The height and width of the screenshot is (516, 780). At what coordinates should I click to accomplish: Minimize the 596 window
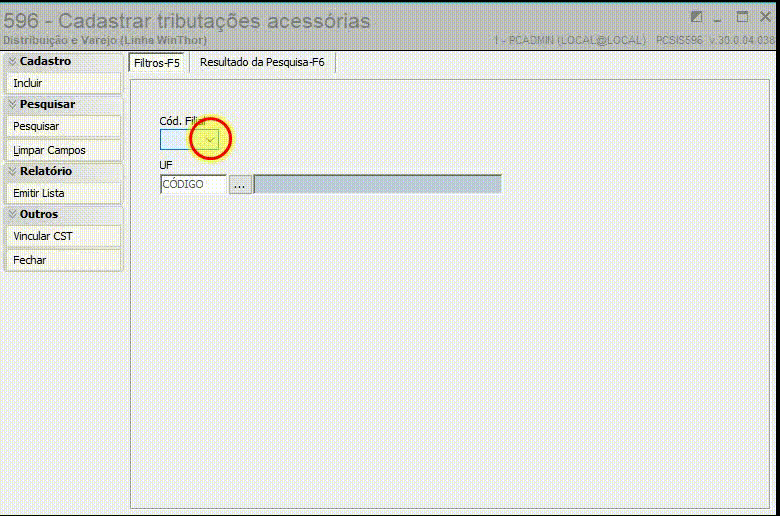[717, 19]
